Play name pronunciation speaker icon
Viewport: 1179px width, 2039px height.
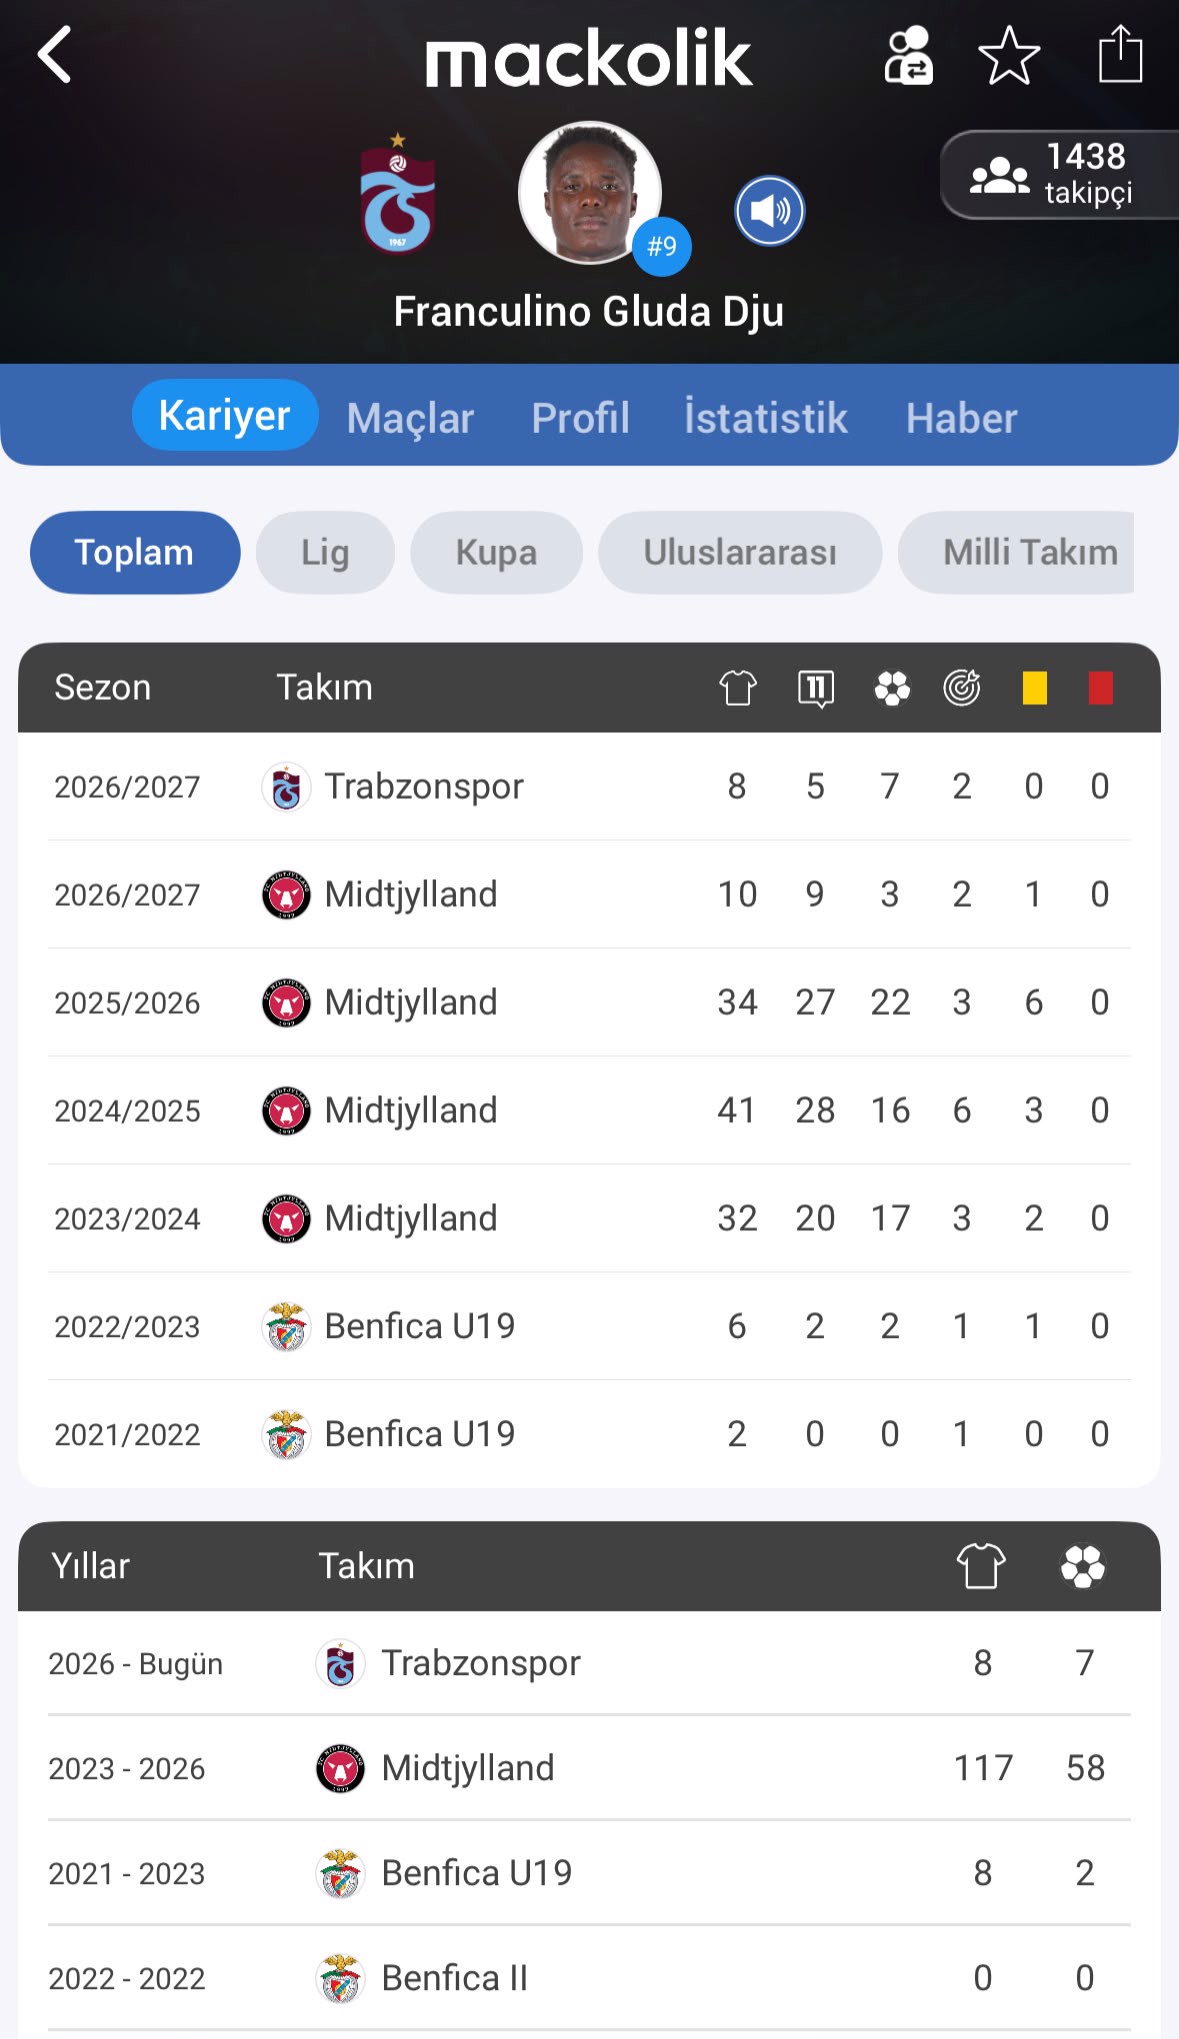tap(769, 211)
